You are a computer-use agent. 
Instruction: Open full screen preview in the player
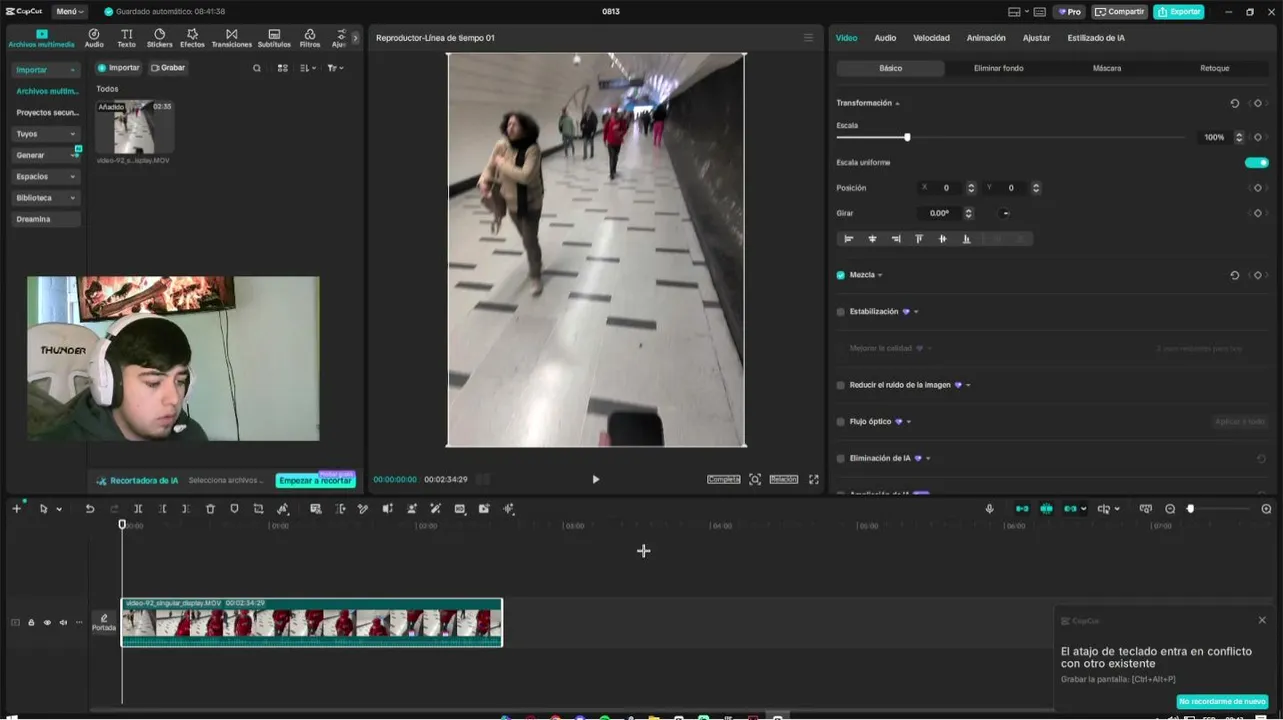(813, 480)
